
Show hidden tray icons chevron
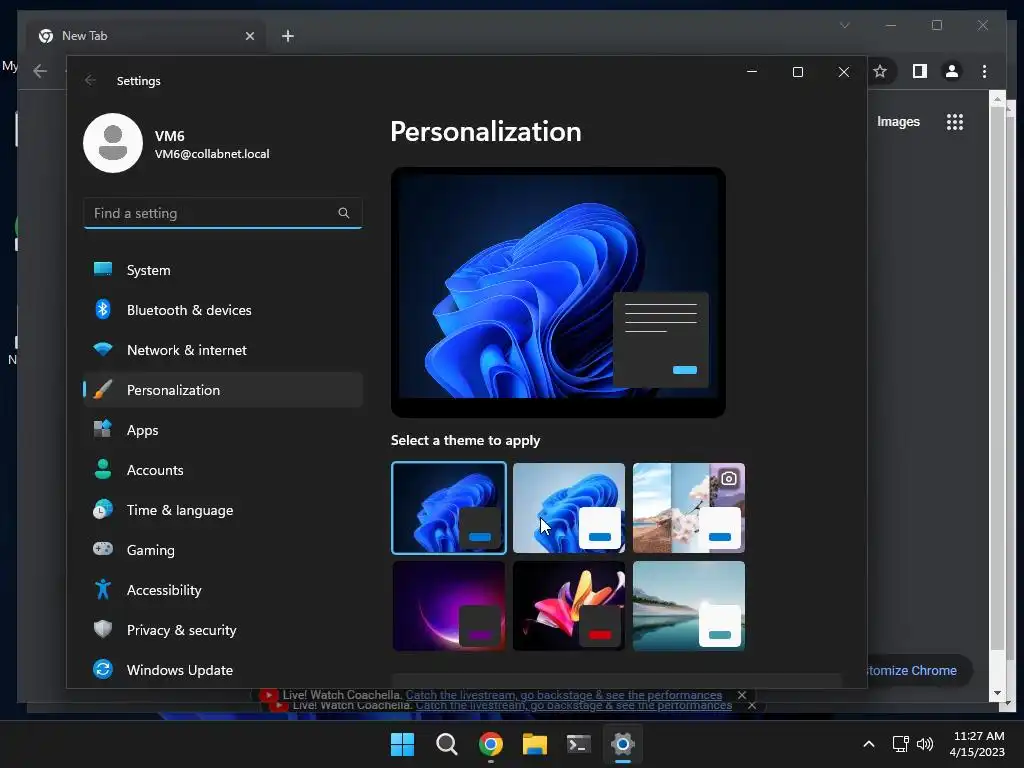tap(869, 744)
